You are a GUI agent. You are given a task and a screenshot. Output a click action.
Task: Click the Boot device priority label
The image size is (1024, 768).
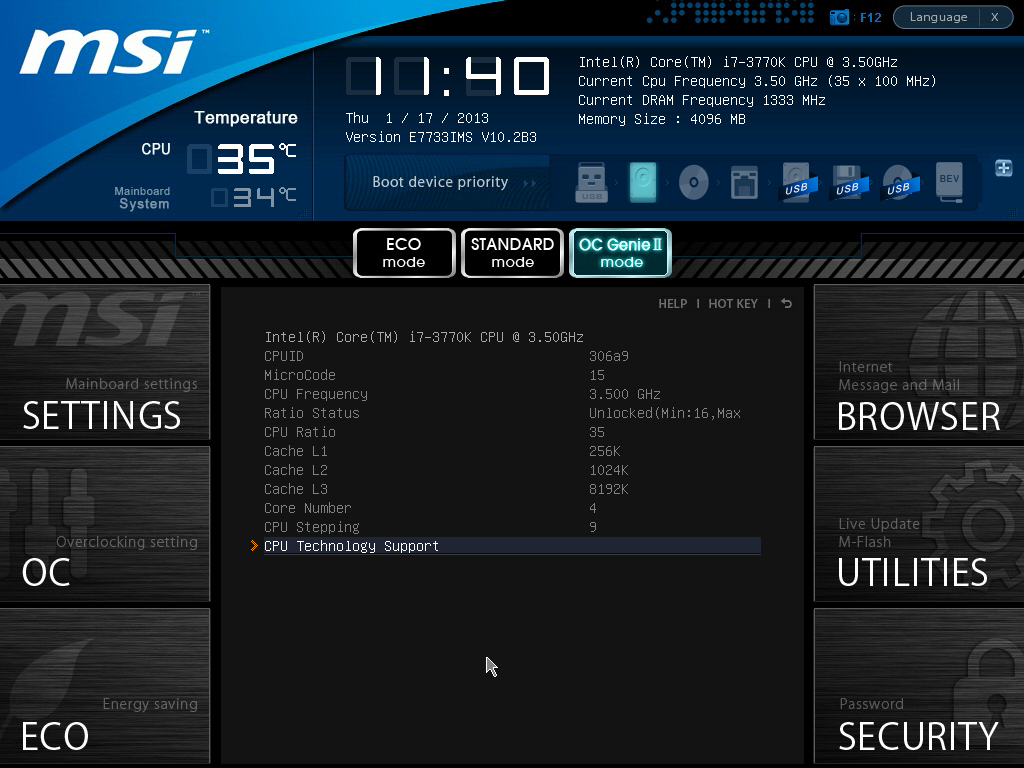tap(440, 182)
